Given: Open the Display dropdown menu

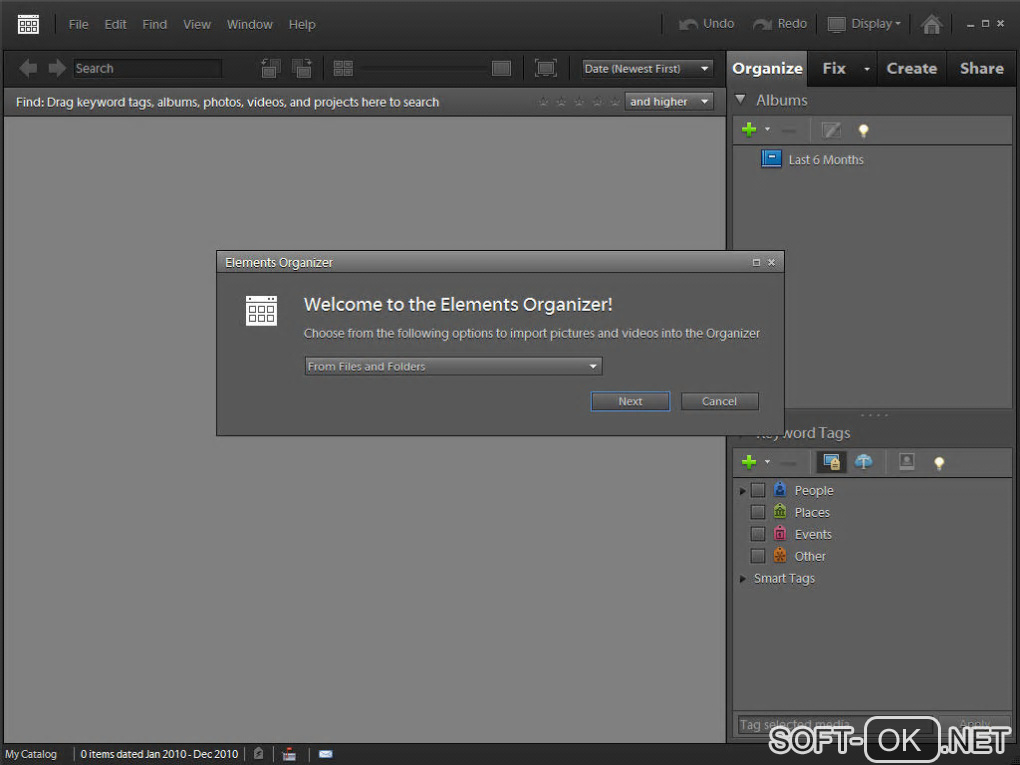Looking at the screenshot, I should tap(865, 24).
